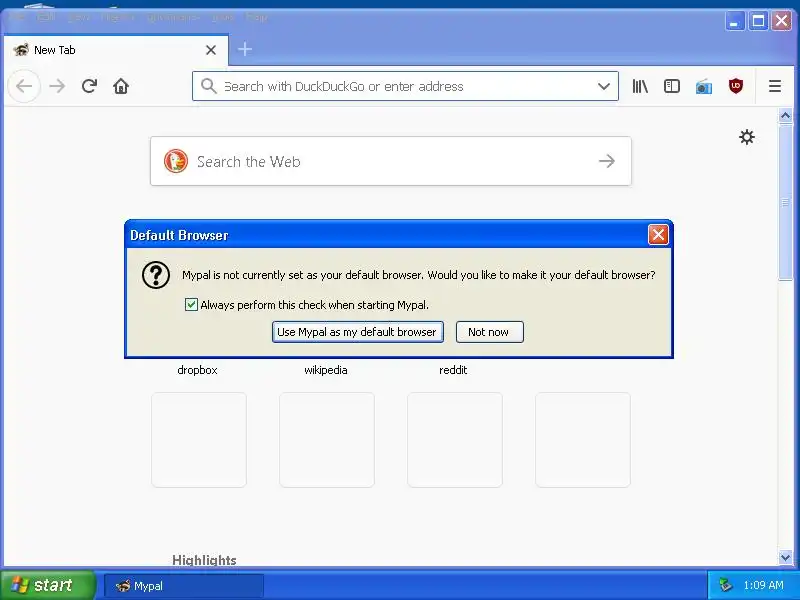
Task: Submit web search with the arrow button
Action: point(607,161)
